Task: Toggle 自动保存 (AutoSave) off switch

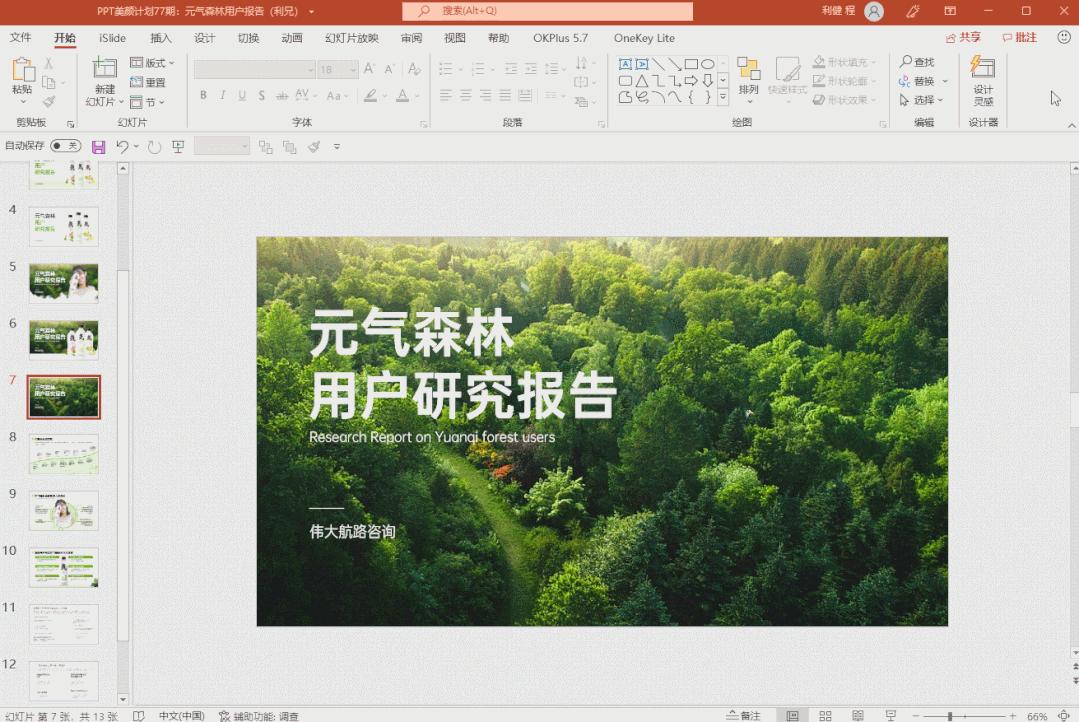Action: [x=66, y=146]
